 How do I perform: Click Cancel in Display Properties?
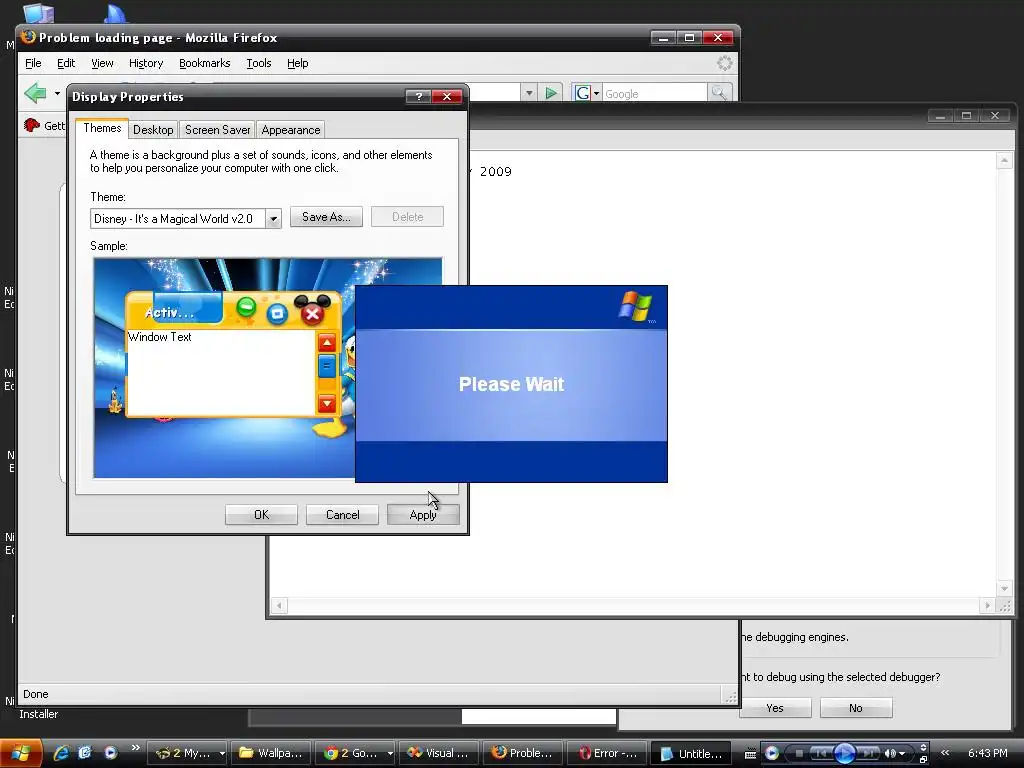[342, 515]
